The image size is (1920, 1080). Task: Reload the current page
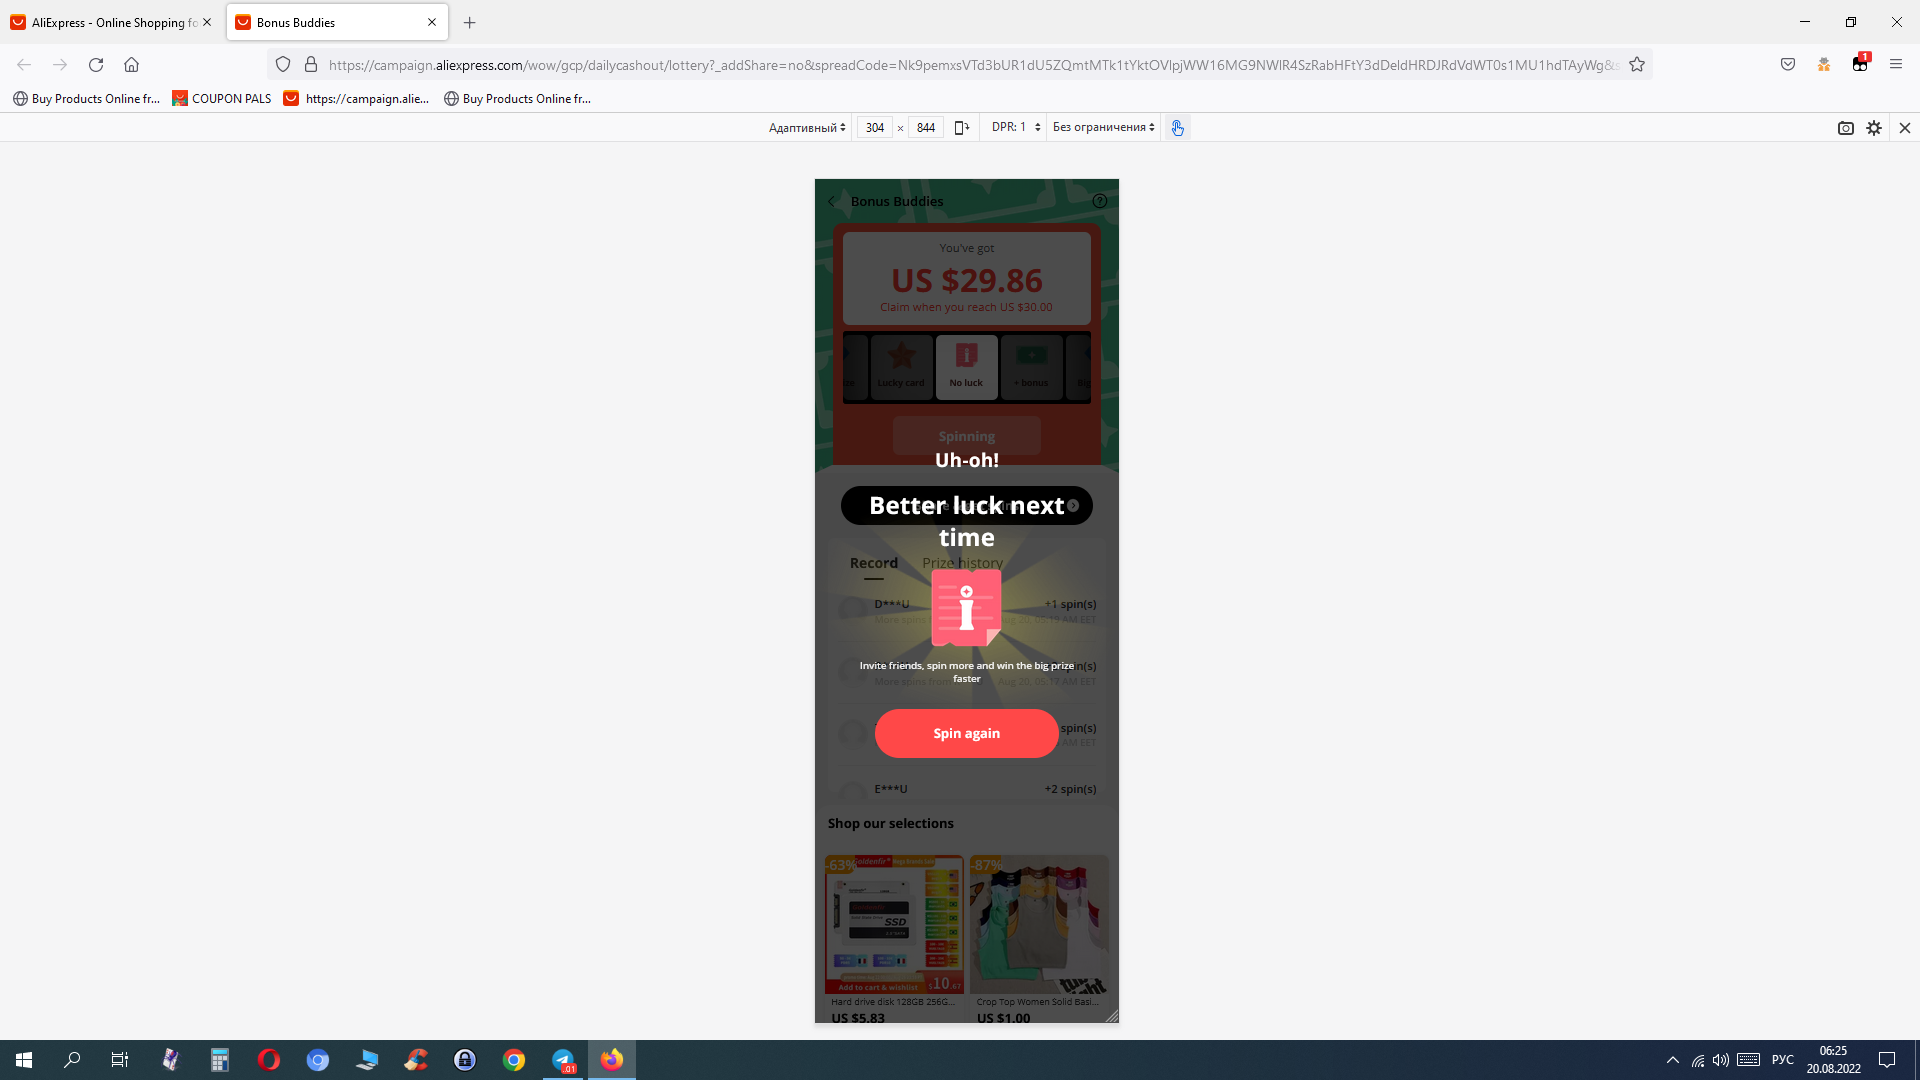click(x=96, y=65)
